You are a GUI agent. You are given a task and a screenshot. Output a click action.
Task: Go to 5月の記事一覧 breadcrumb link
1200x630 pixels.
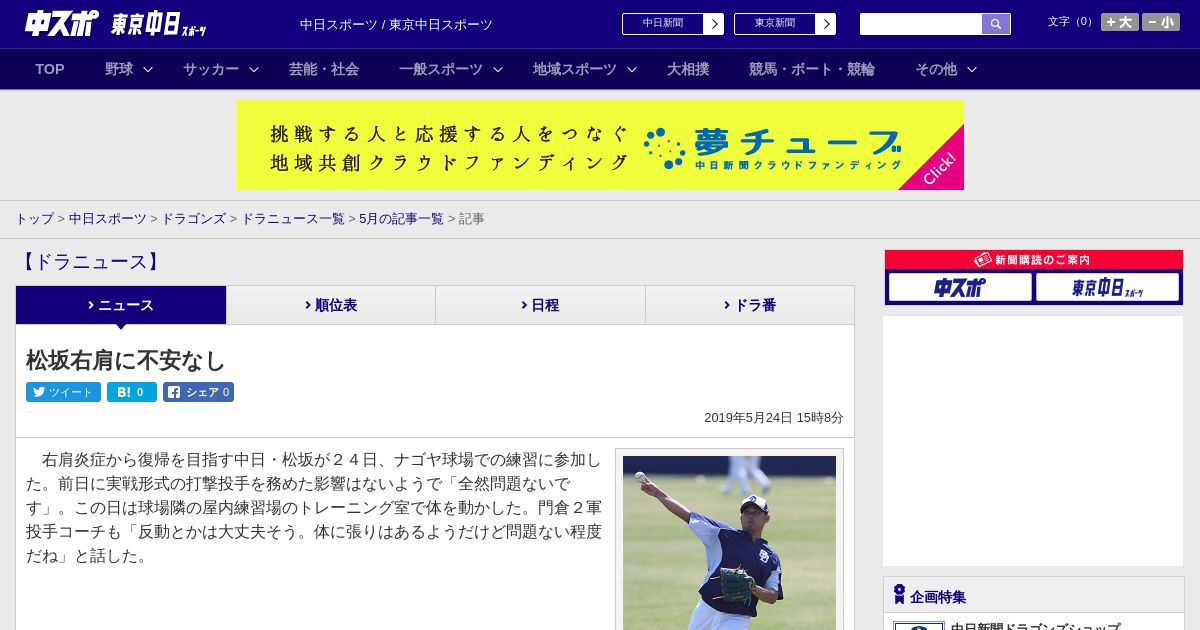401,218
